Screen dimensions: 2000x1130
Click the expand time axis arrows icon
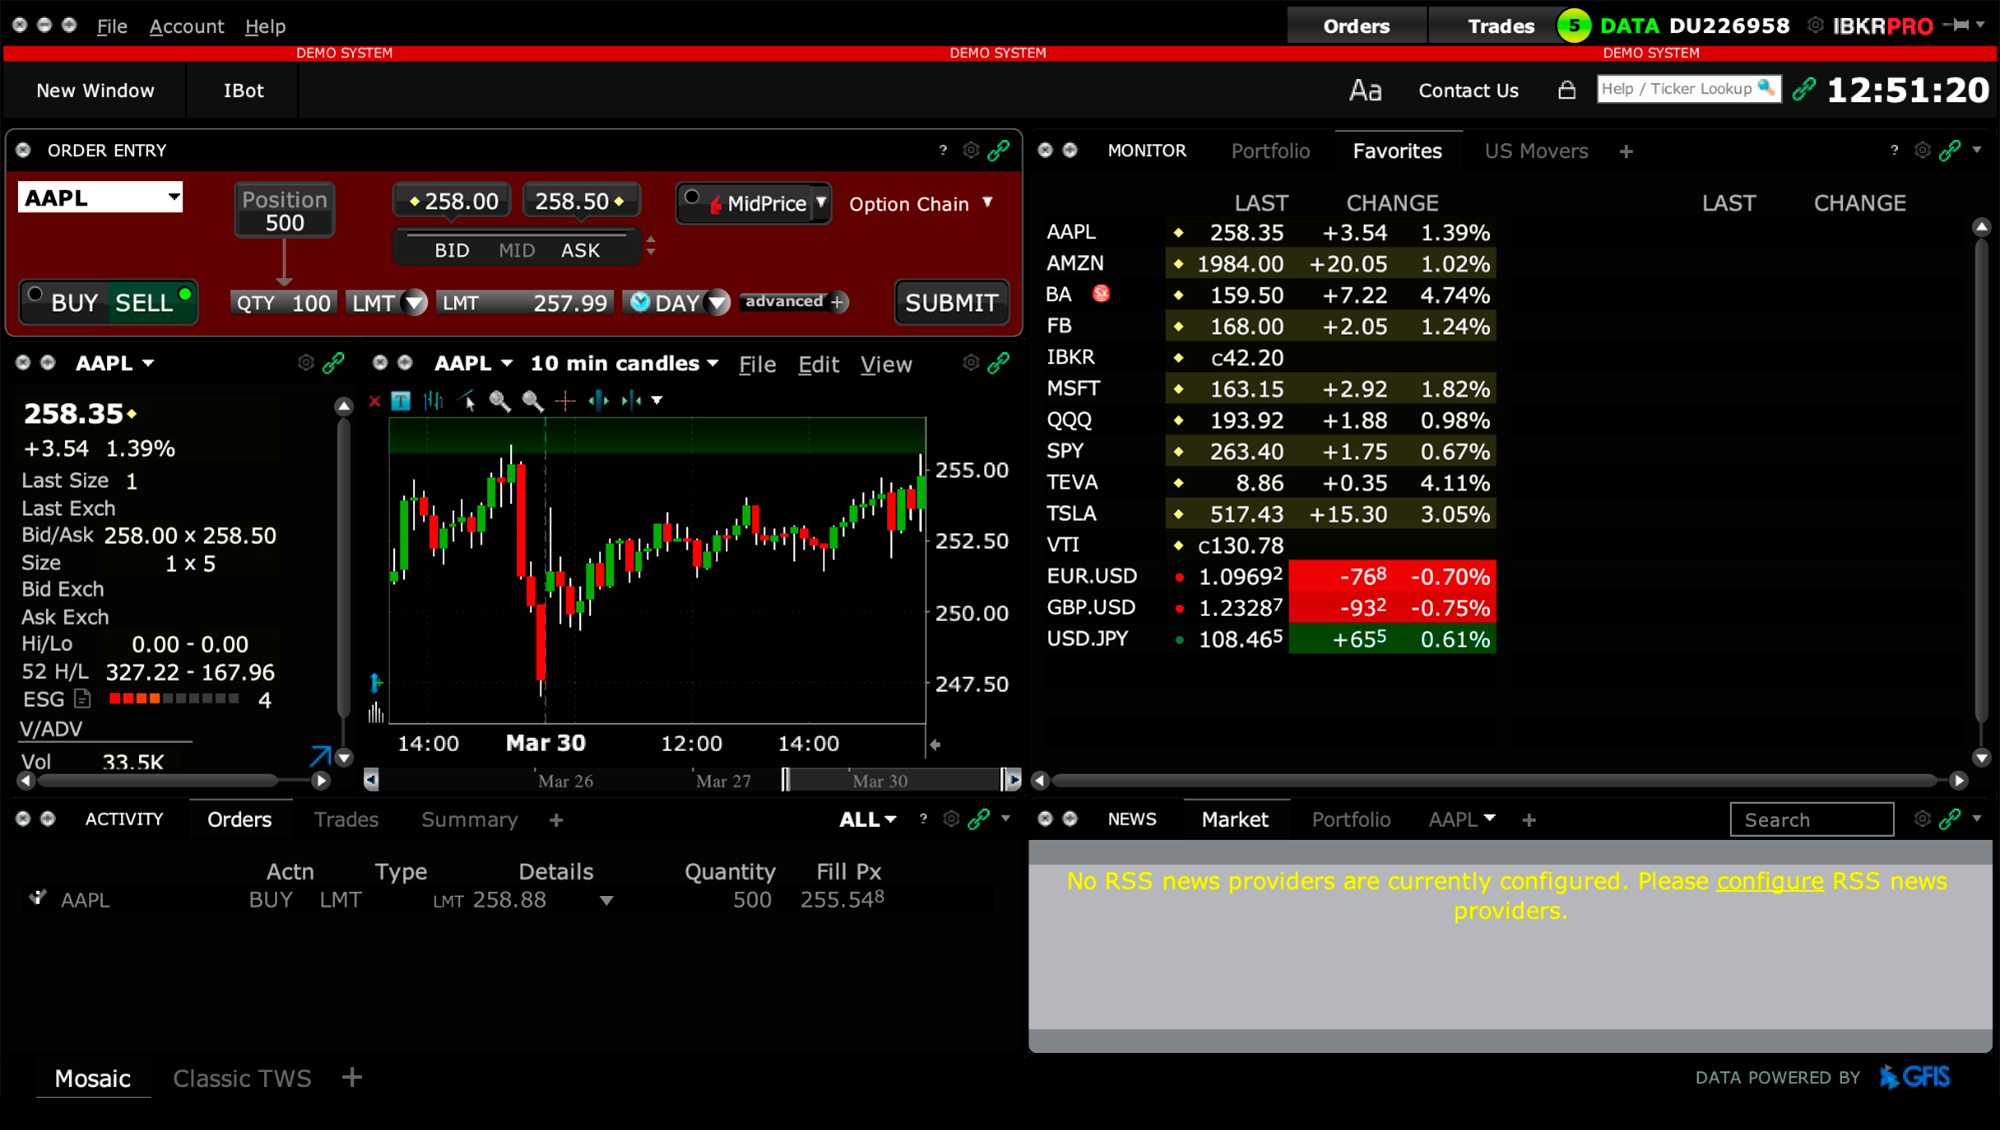599,401
